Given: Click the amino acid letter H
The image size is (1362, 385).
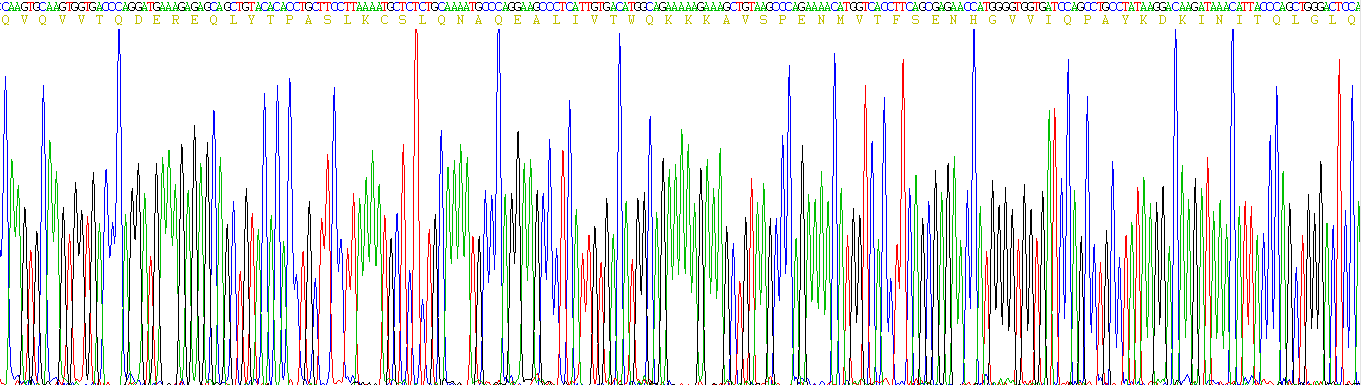Looking at the screenshot, I should pyautogui.click(x=974, y=20).
